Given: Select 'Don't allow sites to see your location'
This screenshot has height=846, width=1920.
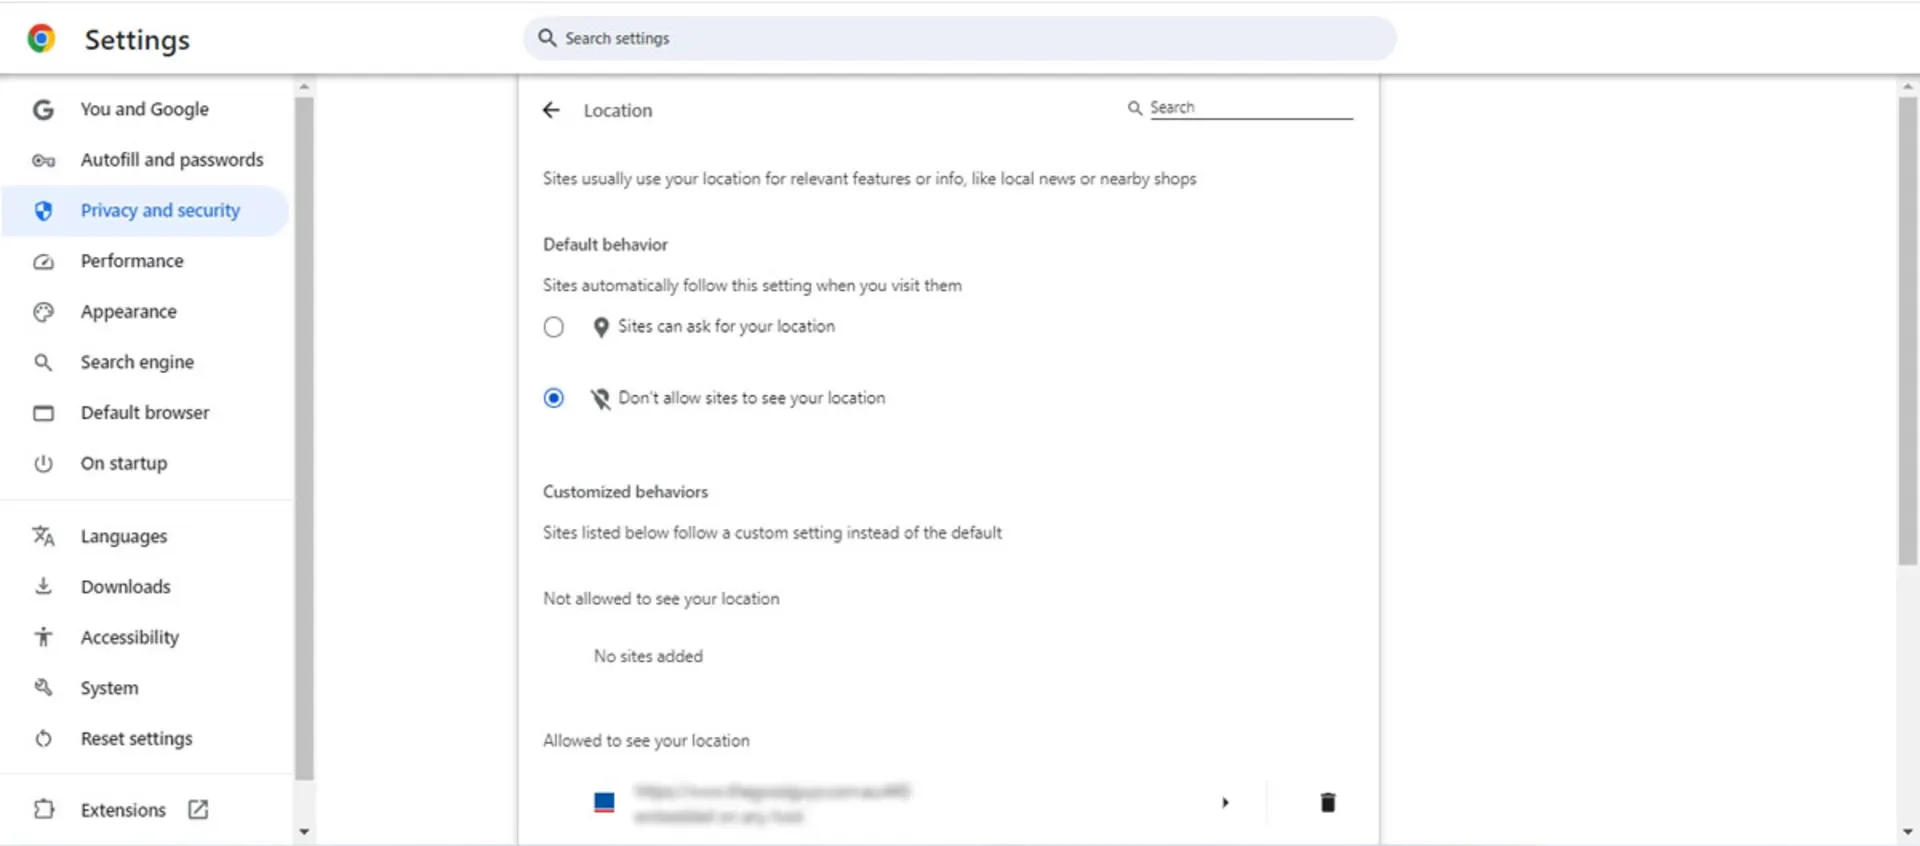Looking at the screenshot, I should coord(554,398).
